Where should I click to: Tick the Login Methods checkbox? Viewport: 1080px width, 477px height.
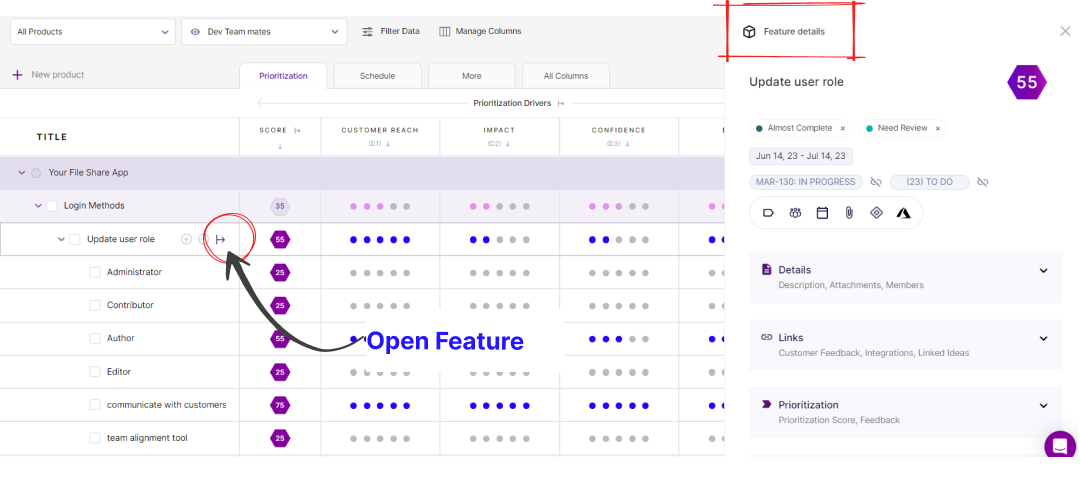[52, 206]
